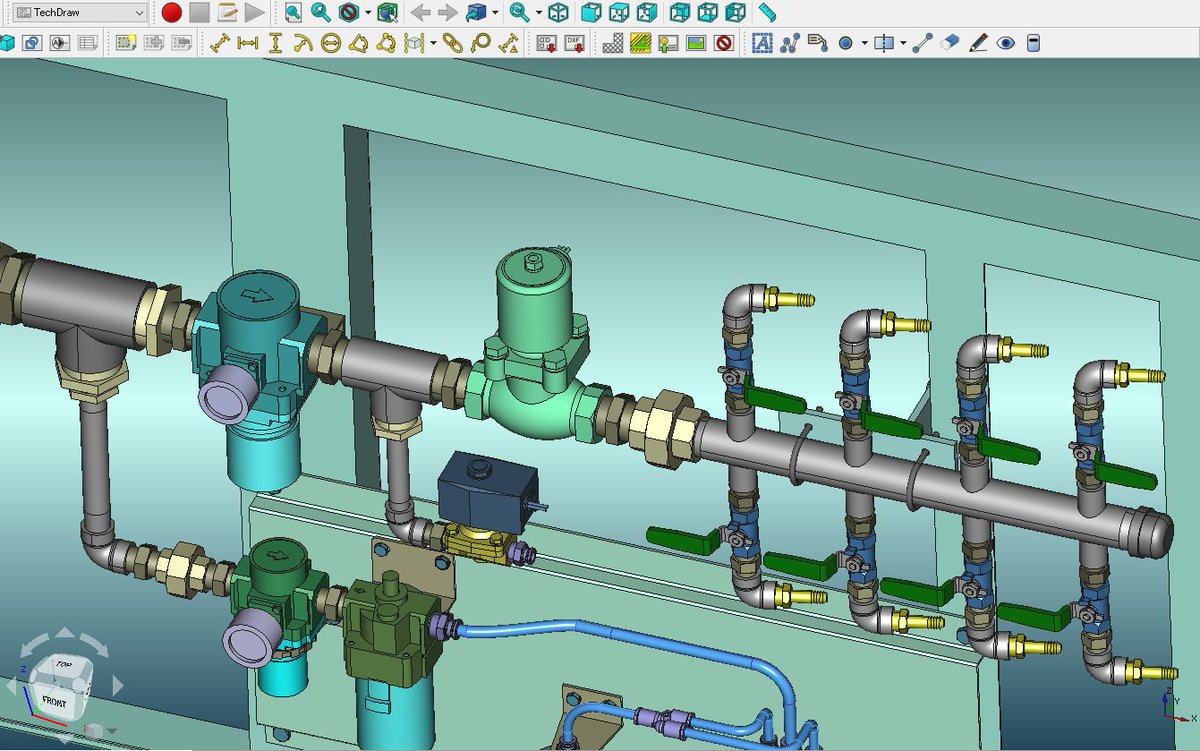1200x751 pixels.
Task: Execute macro with the play triangle
Action: click(x=254, y=12)
